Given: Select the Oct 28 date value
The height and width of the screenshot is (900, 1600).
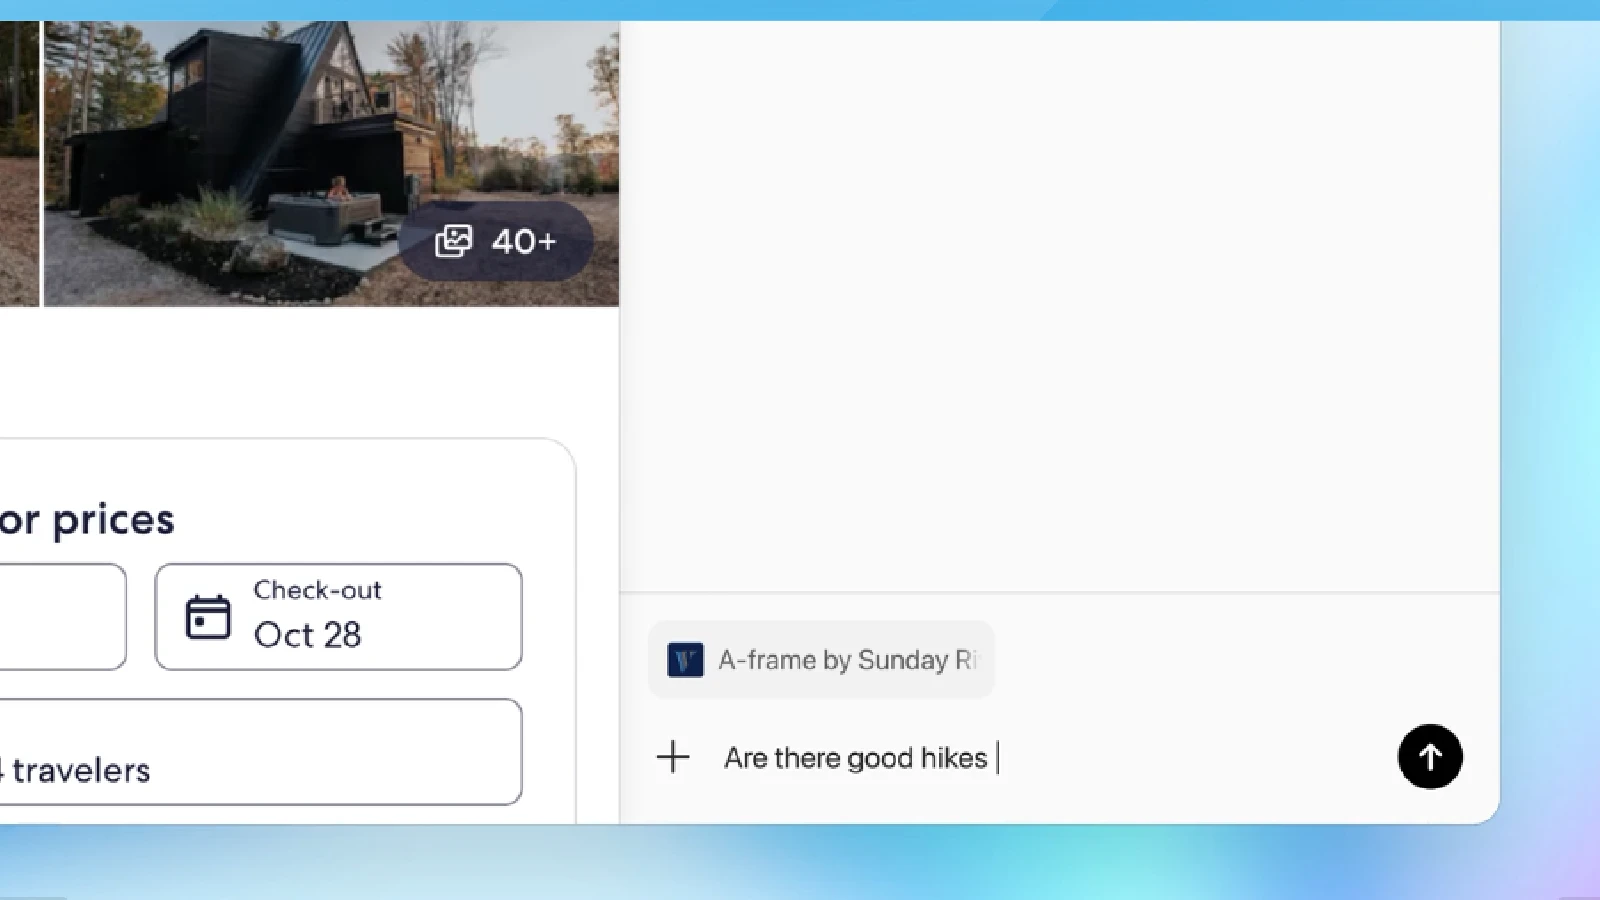Looking at the screenshot, I should pos(307,635).
